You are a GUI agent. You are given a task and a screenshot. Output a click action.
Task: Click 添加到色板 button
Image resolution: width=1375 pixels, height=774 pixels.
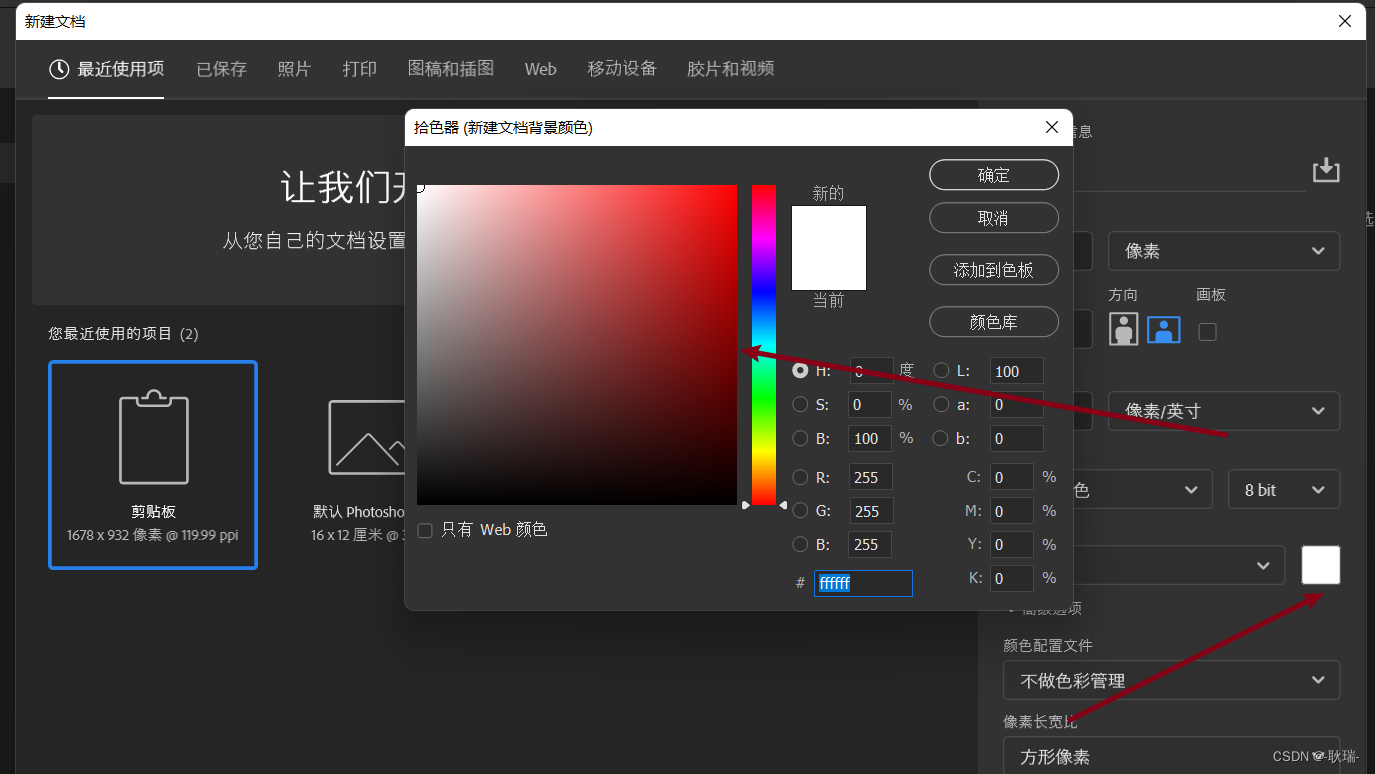994,270
